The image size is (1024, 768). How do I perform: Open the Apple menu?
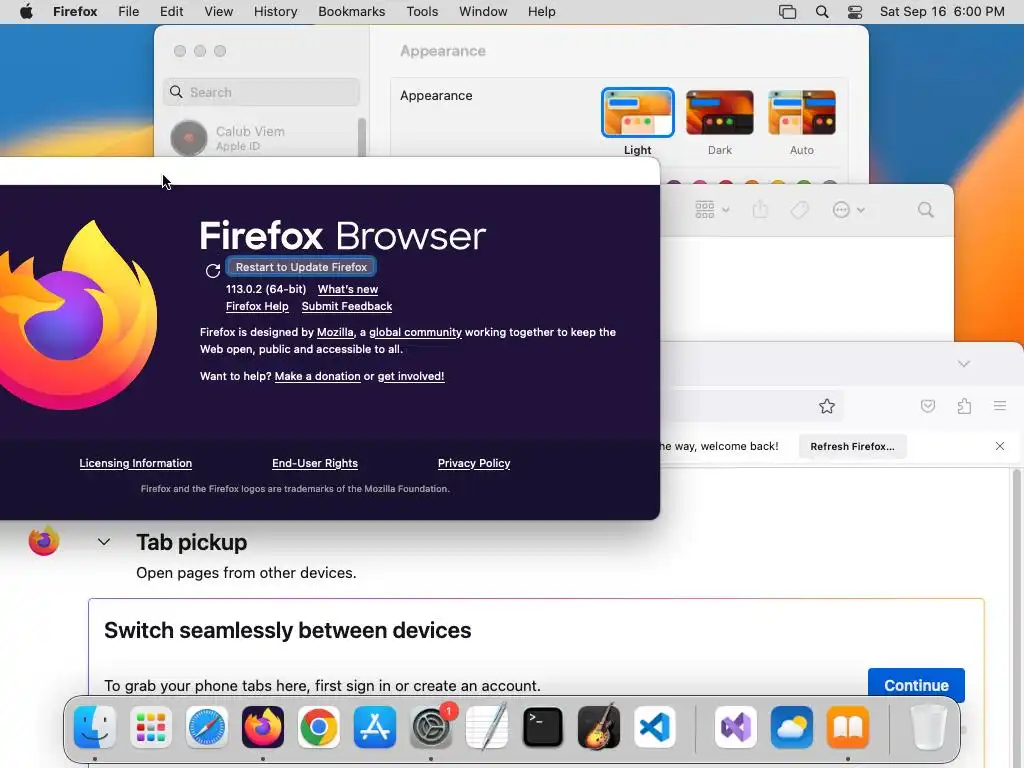(x=26, y=12)
